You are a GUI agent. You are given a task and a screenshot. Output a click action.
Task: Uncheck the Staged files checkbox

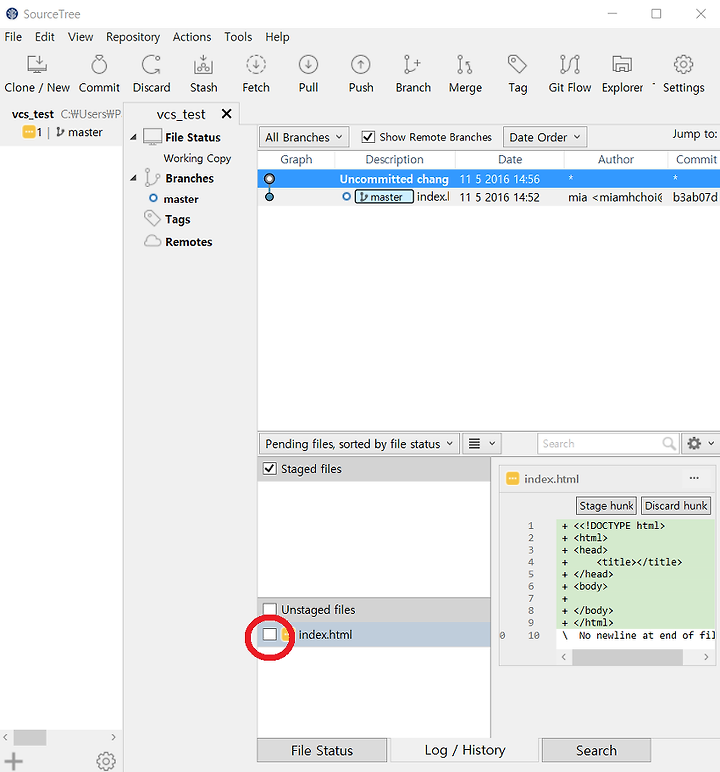coord(269,469)
